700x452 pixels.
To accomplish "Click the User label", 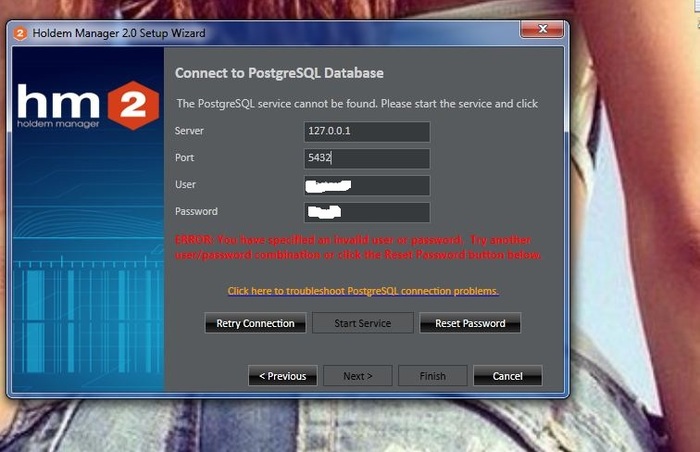I will pos(185,184).
